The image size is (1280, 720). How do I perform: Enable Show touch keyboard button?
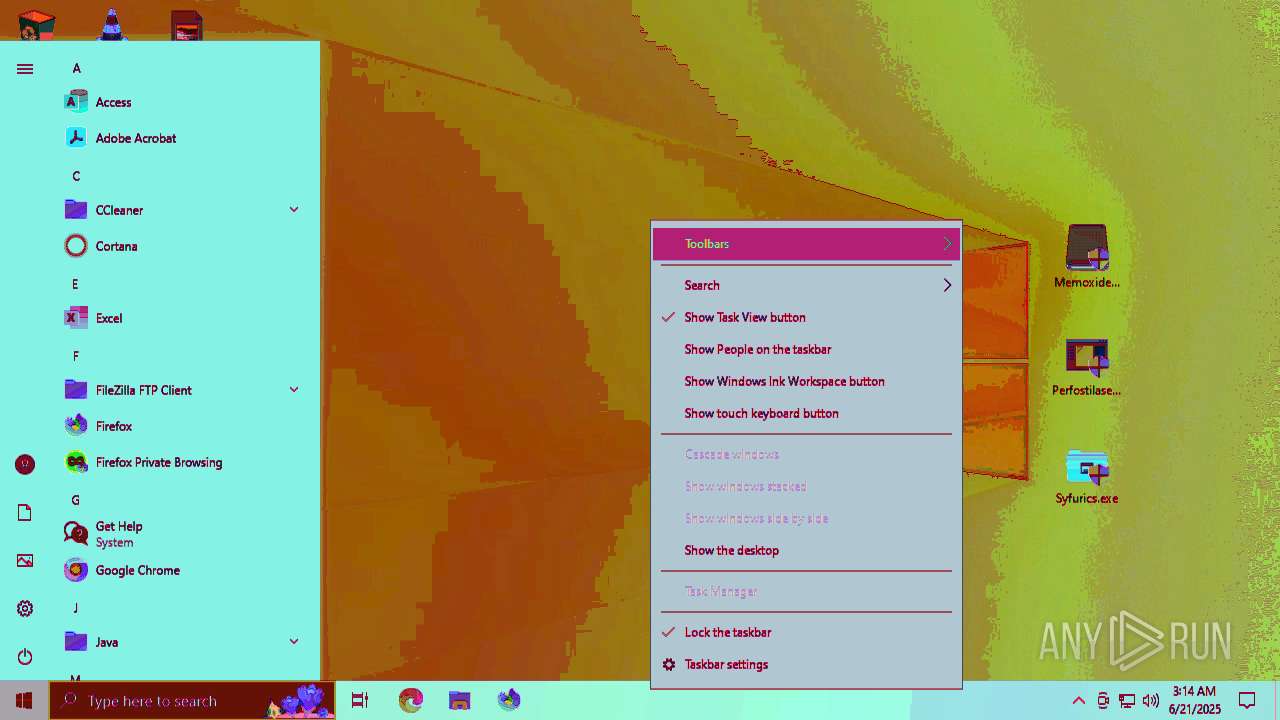[806, 413]
